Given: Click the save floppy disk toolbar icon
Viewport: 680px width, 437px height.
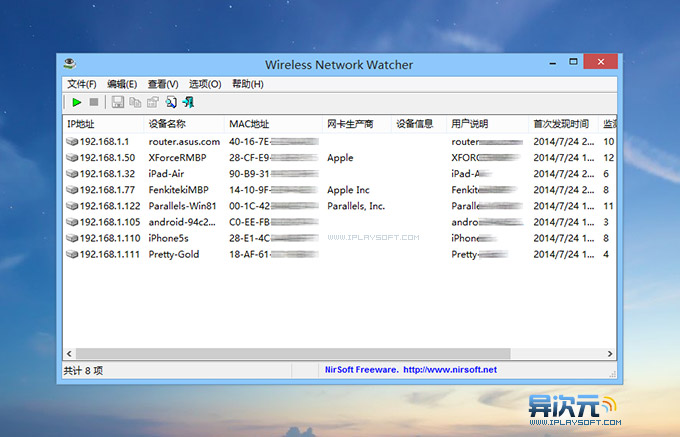Looking at the screenshot, I should [118, 102].
